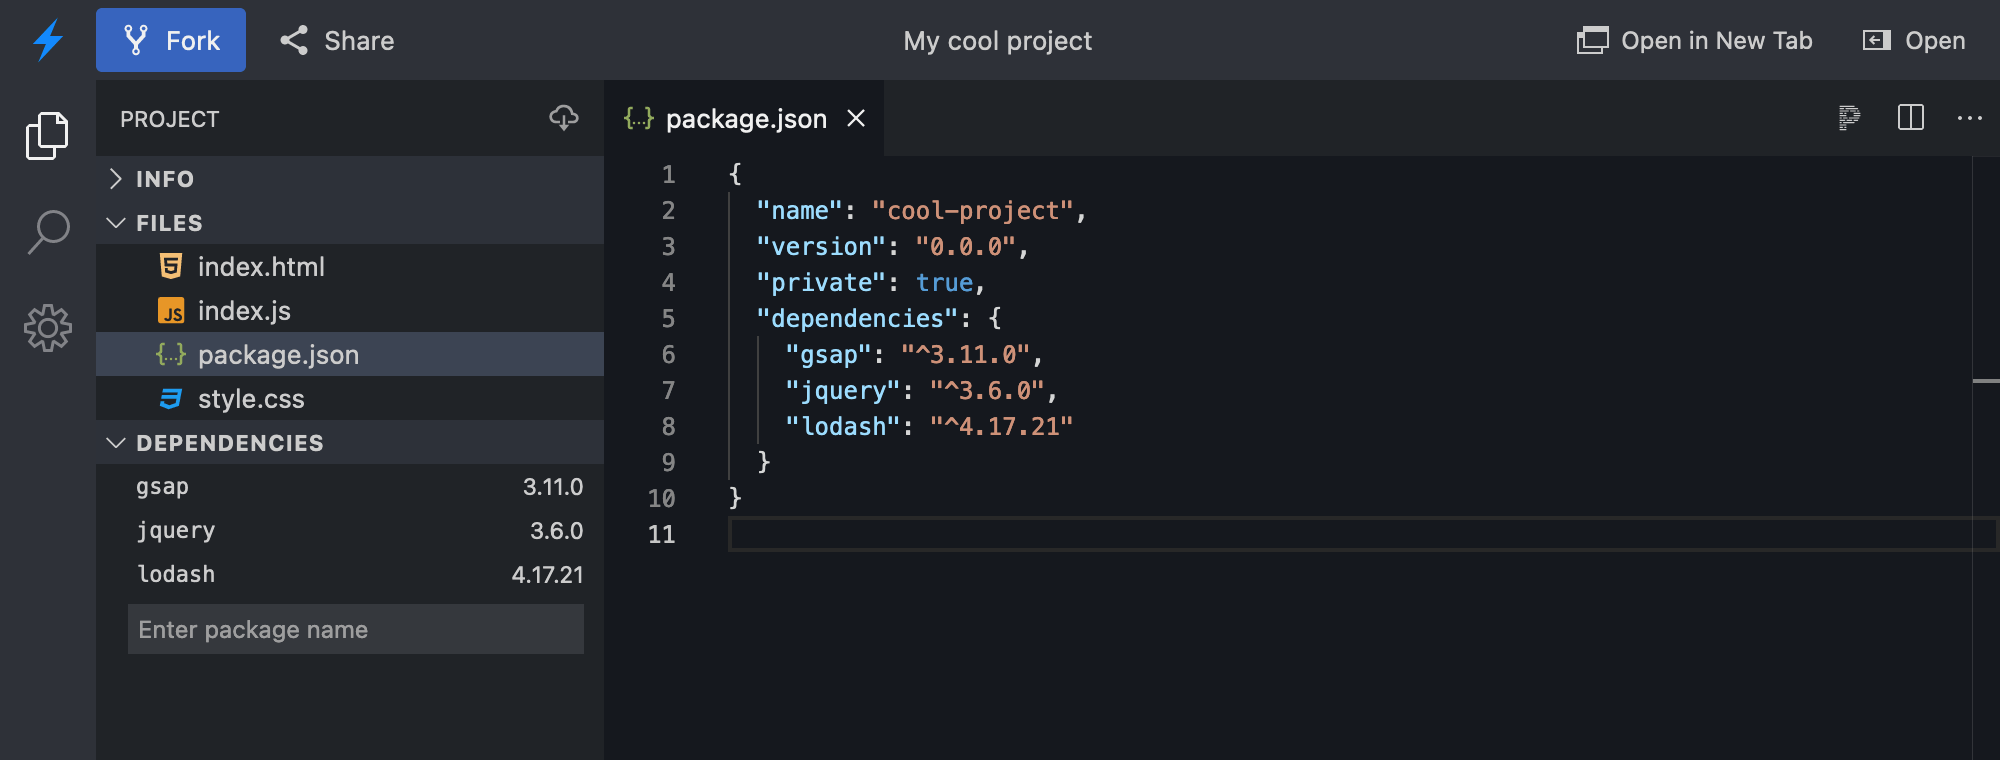The width and height of the screenshot is (2000, 760).
Task: Click the Prettier format icon
Action: (x=1849, y=118)
